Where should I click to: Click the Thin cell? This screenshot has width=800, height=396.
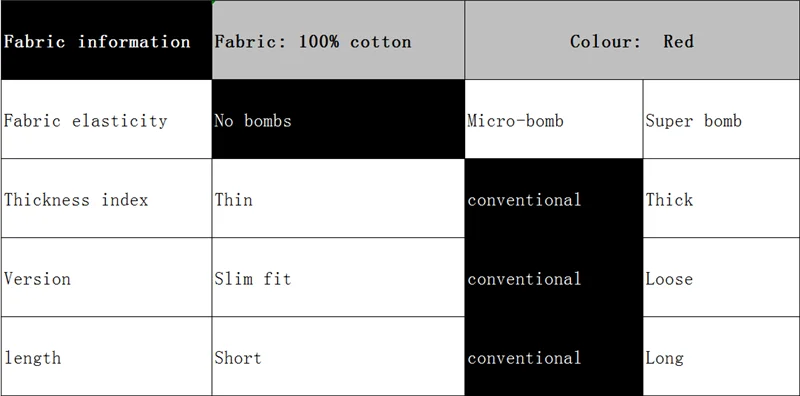pyautogui.click(x=338, y=198)
